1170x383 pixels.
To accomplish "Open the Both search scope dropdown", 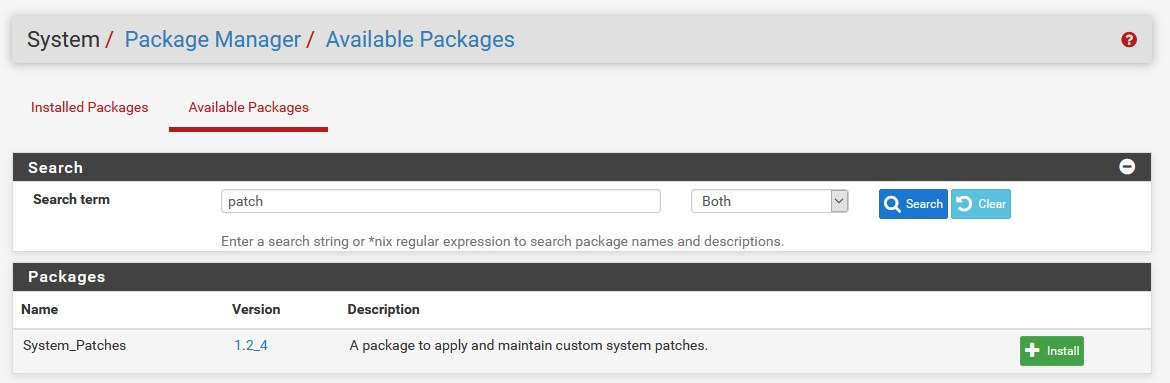I will [x=769, y=202].
